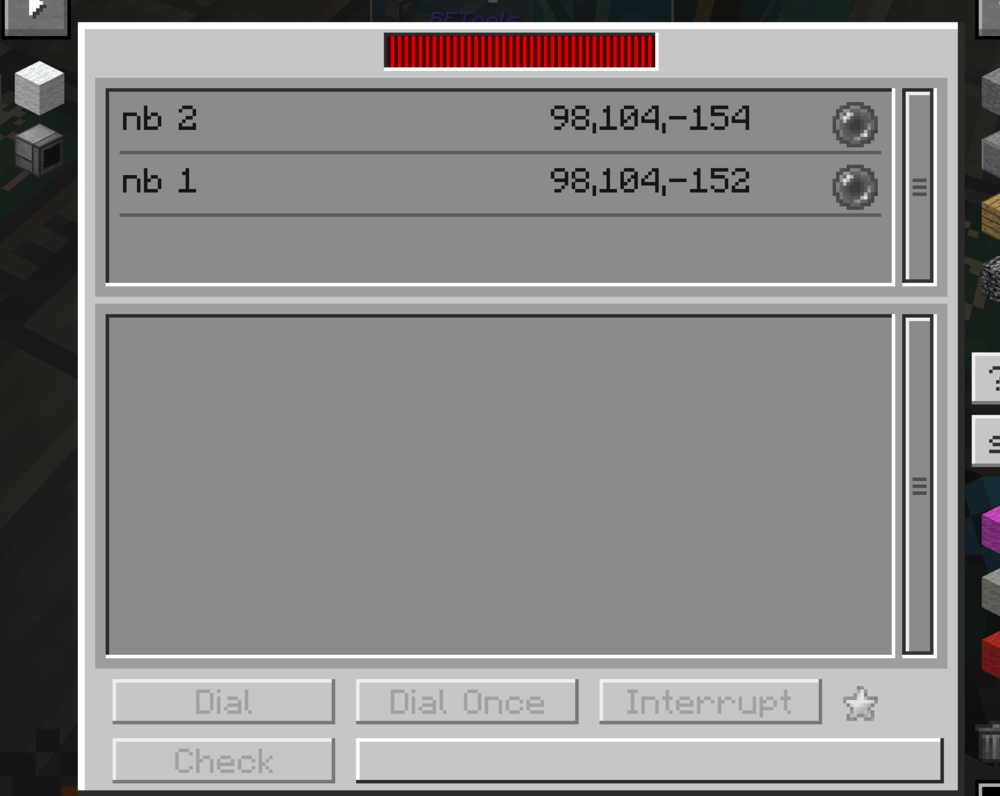Click the trash can icon
The height and width of the screenshot is (796, 1000).
coord(989,742)
